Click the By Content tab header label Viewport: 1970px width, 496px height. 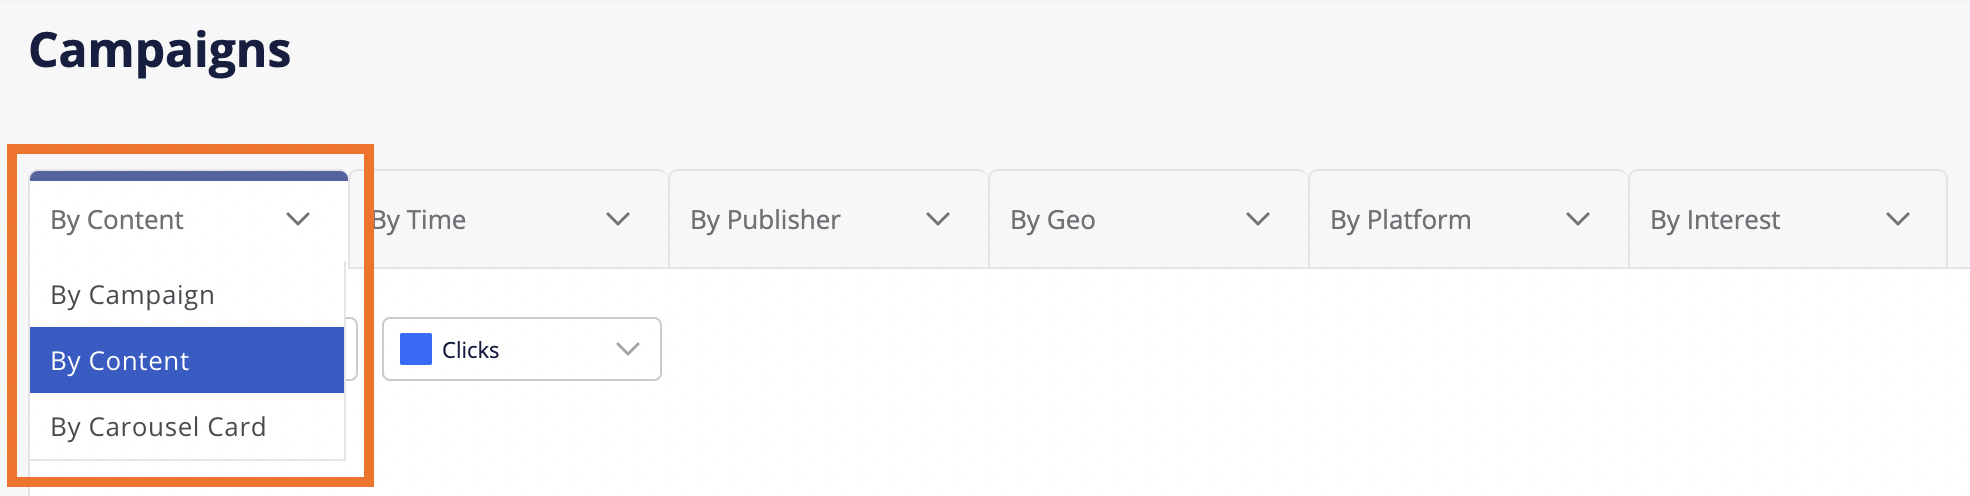pos(117,220)
